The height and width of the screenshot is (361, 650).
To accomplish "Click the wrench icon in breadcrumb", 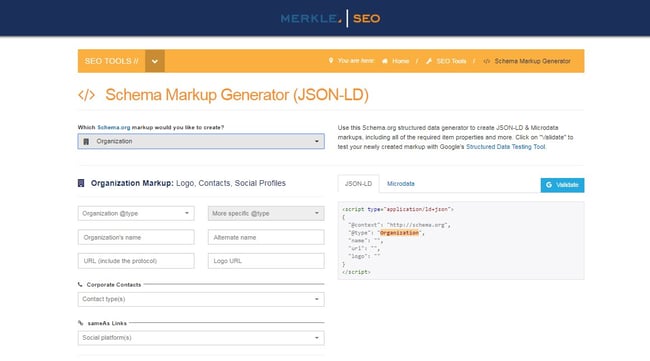I will coord(429,61).
